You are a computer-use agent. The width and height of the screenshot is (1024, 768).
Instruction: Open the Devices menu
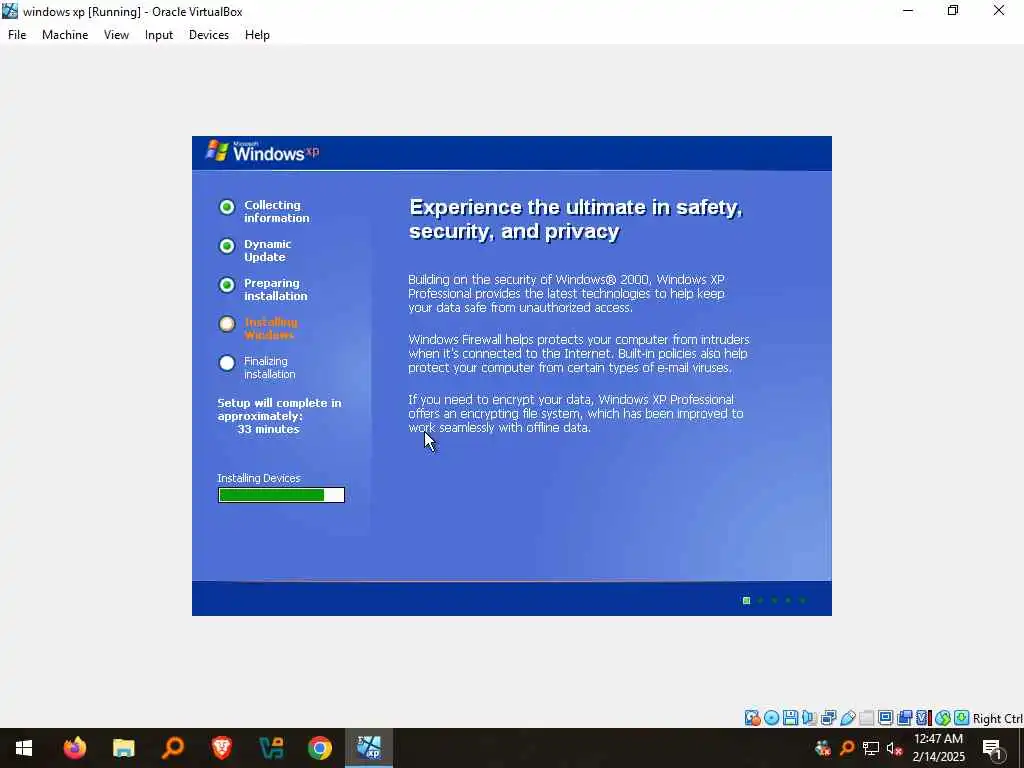[208, 35]
